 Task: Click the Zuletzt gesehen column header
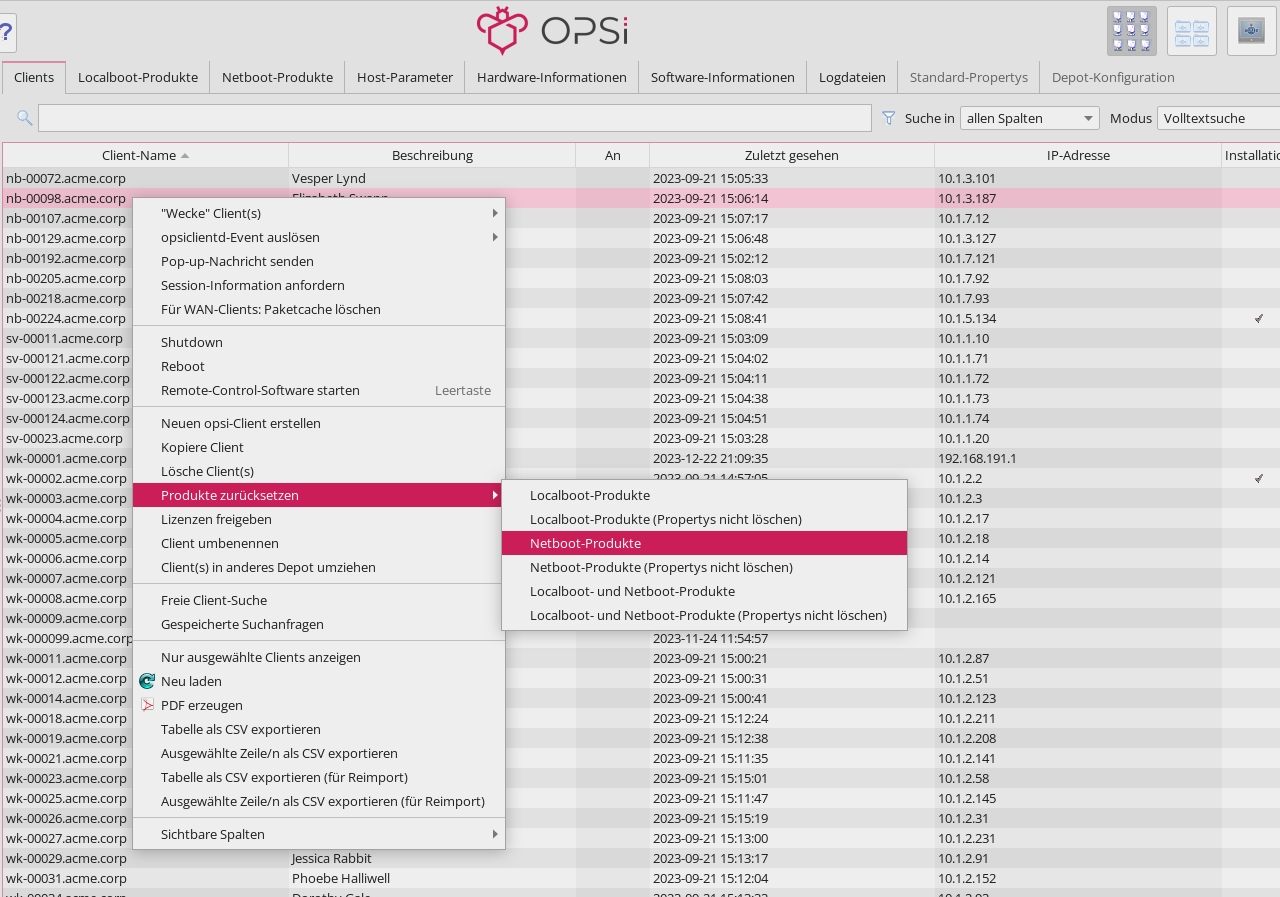pos(792,155)
